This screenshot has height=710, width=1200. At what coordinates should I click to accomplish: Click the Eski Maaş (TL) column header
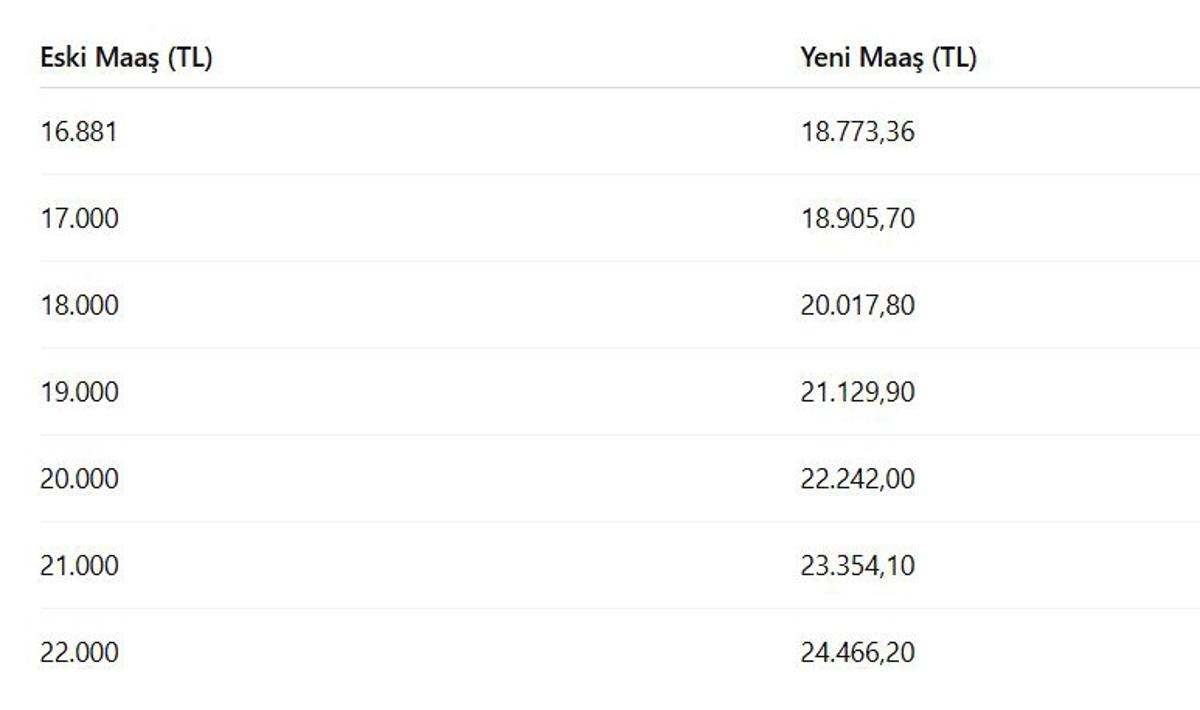126,58
